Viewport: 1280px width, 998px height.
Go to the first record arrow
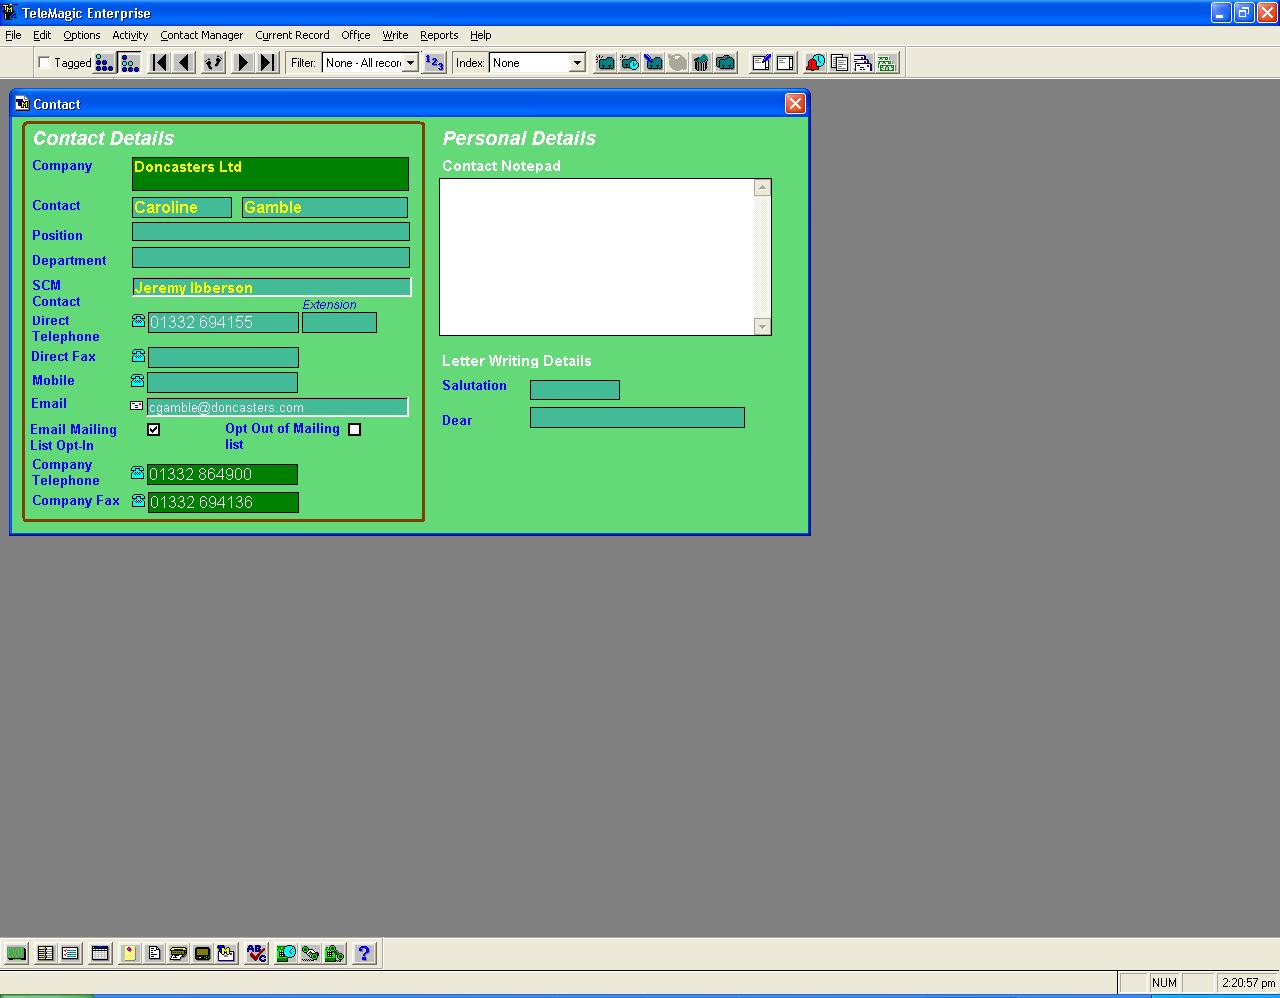tap(159, 63)
